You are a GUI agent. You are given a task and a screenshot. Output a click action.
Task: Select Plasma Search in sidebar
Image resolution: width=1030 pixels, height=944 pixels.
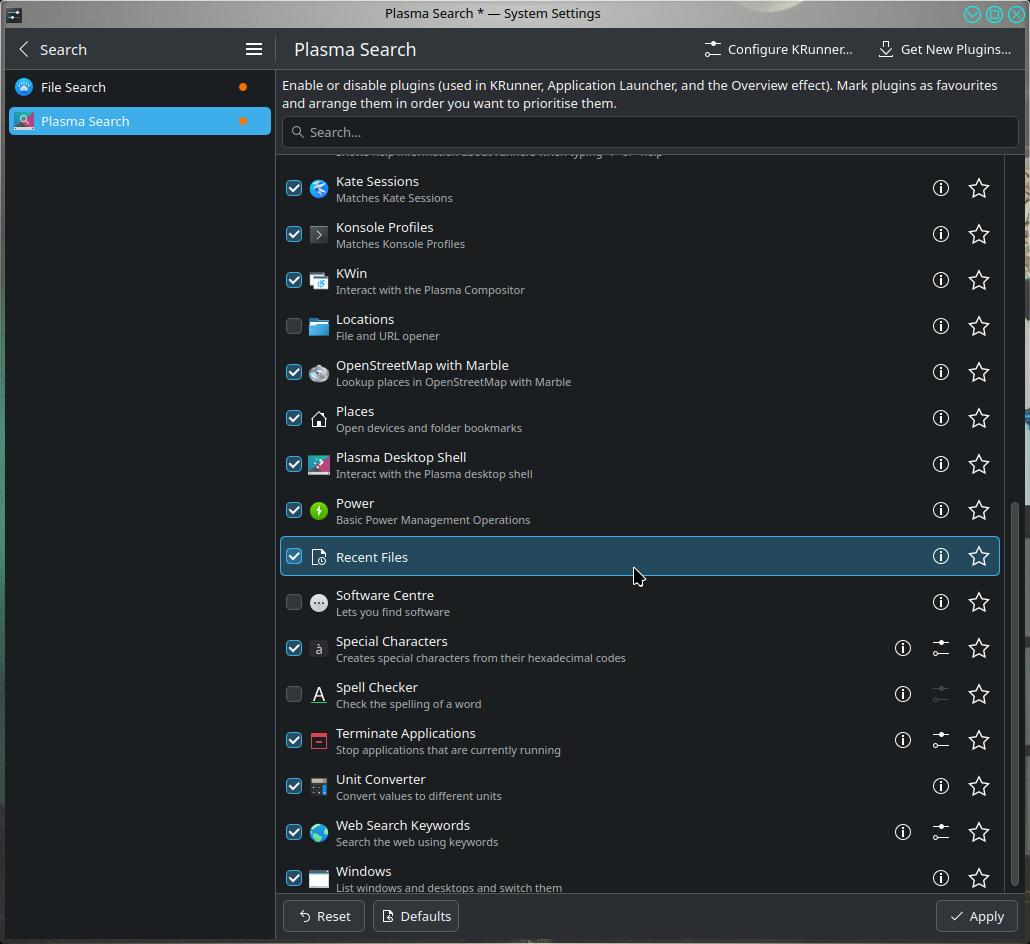(x=139, y=122)
